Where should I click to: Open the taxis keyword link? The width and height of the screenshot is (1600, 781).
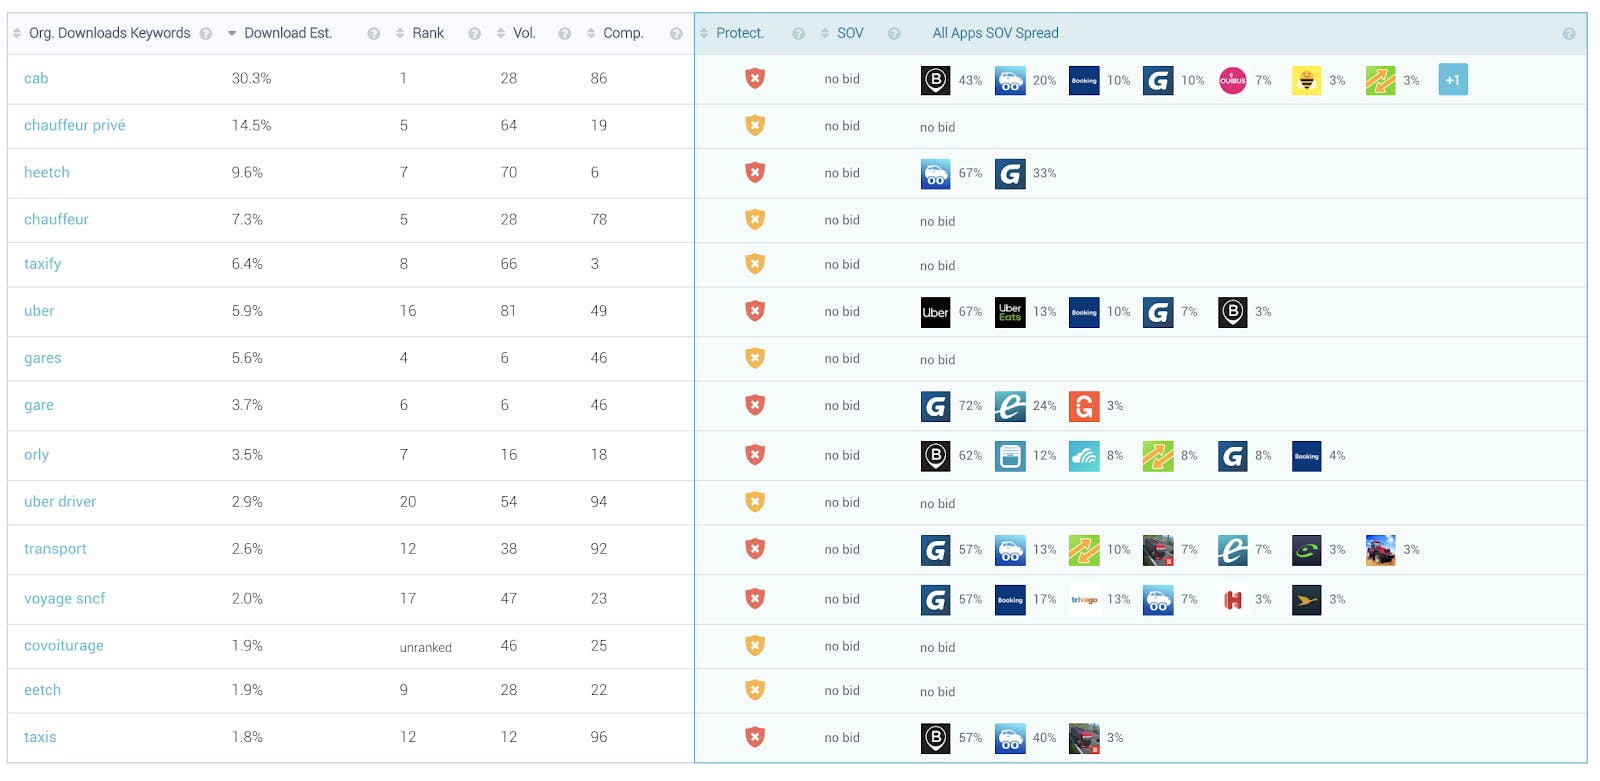tap(40, 736)
